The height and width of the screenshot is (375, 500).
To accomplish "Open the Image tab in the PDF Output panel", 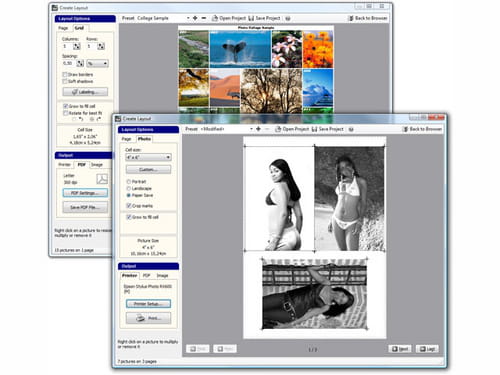I will (x=97, y=165).
